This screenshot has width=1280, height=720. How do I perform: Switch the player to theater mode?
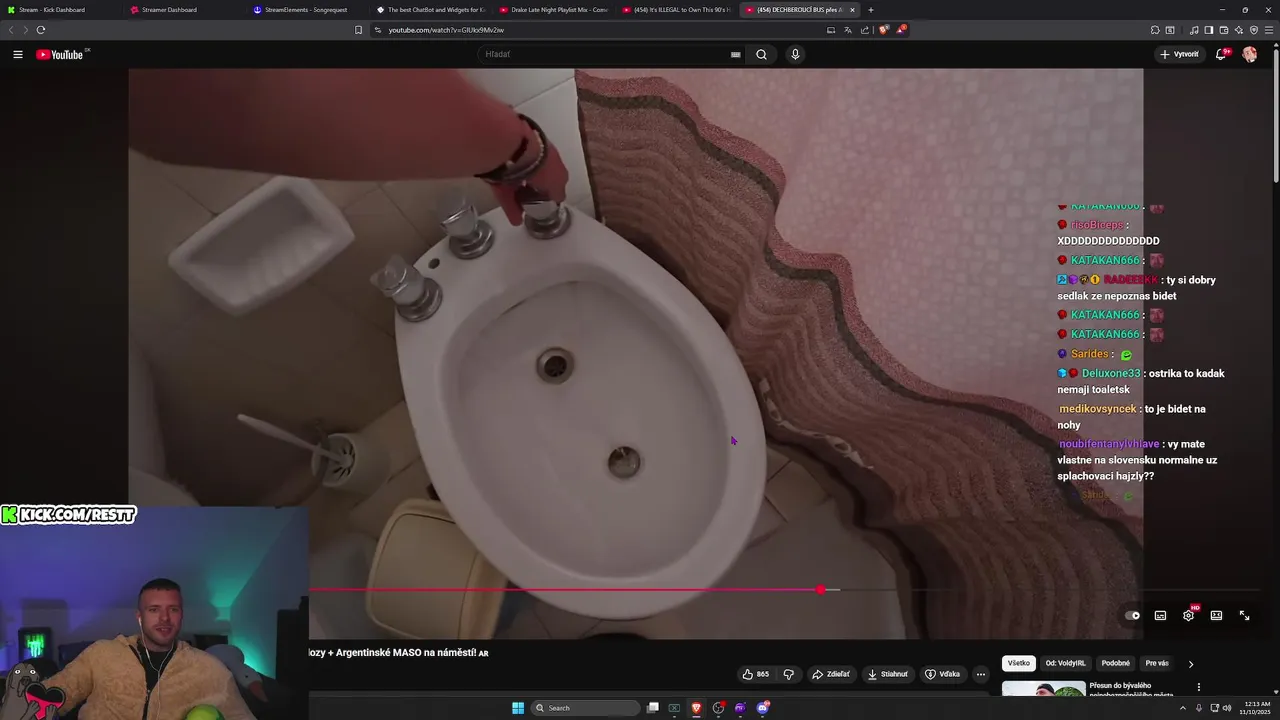pos(1216,615)
